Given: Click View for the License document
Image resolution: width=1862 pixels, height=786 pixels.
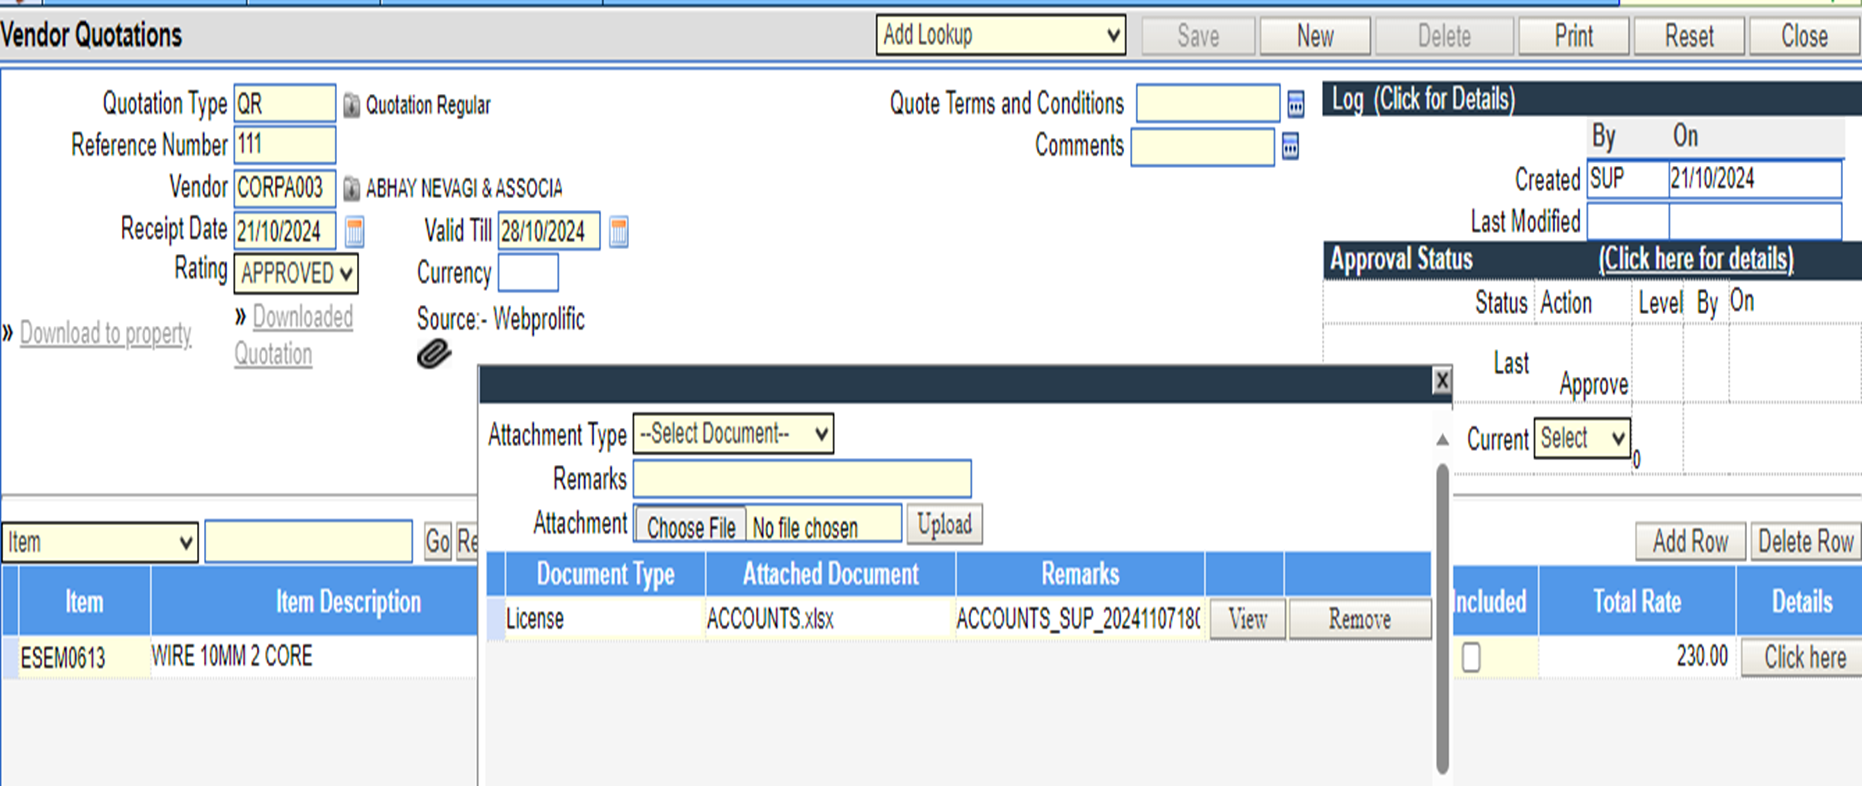Looking at the screenshot, I should click(1247, 620).
